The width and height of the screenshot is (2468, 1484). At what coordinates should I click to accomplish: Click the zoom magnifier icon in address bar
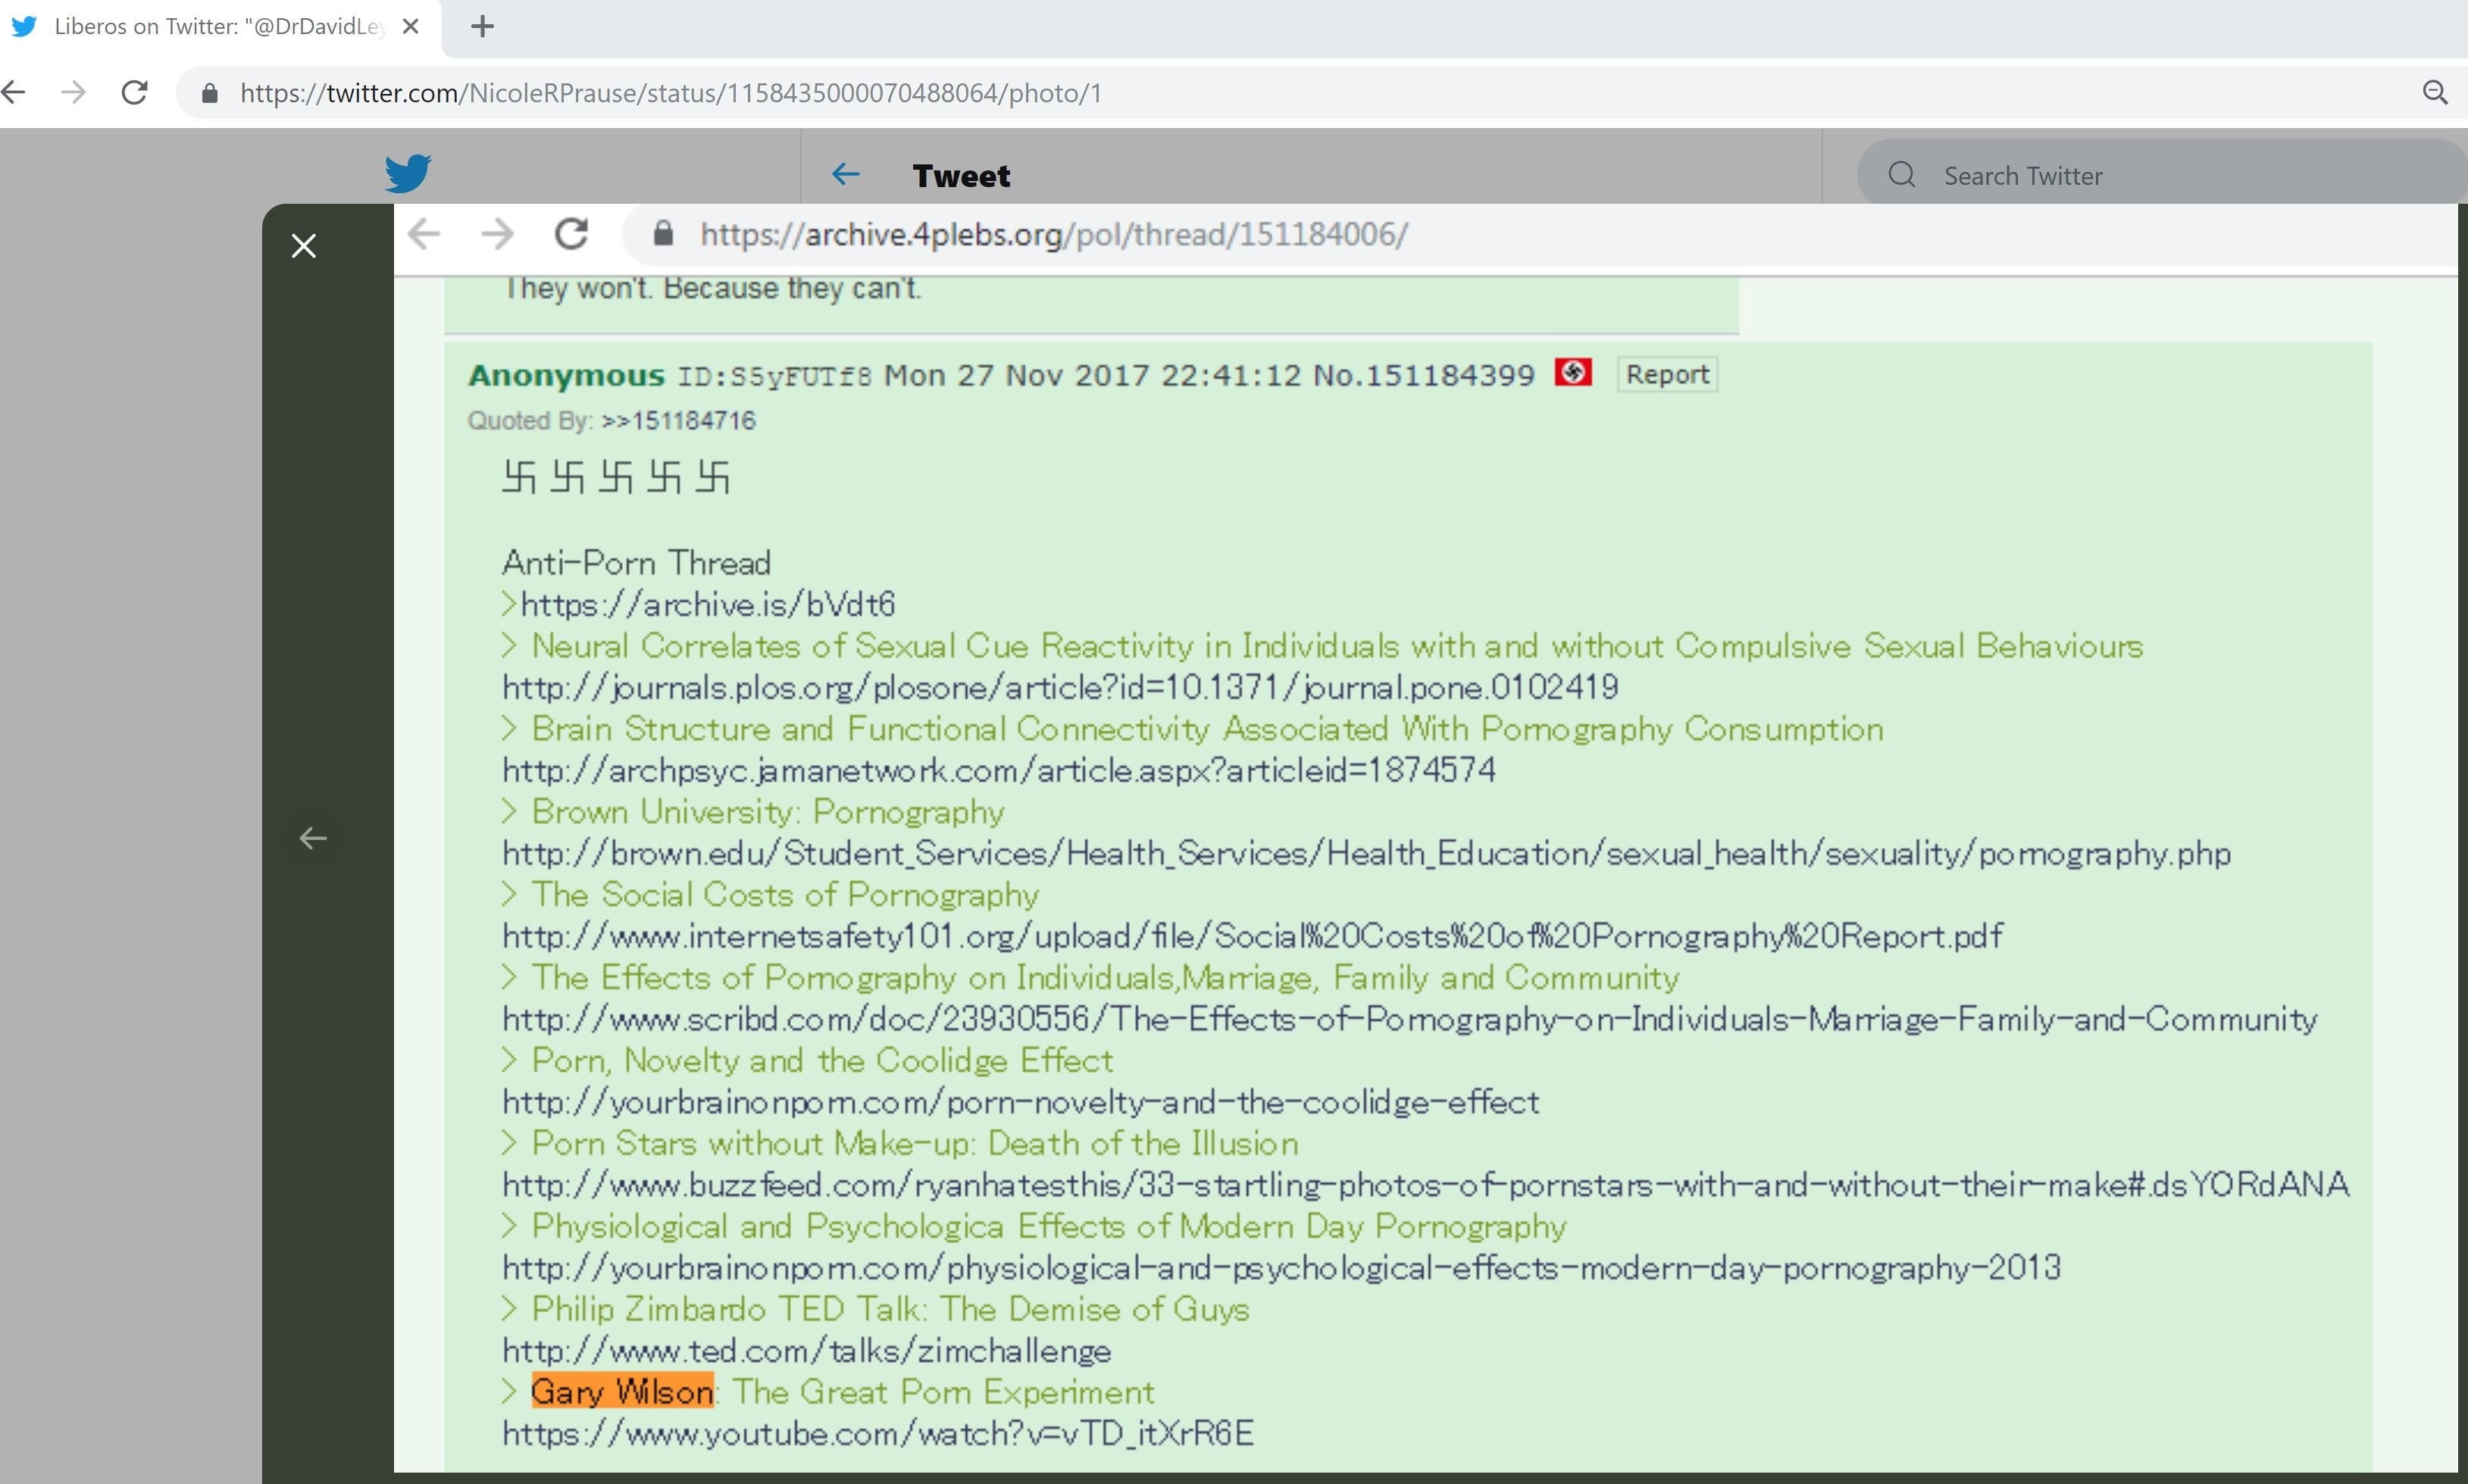[2435, 93]
